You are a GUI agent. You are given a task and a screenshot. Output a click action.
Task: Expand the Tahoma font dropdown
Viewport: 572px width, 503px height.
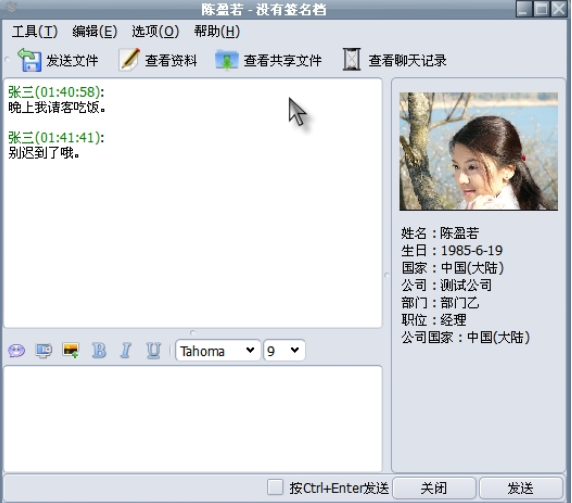218,351
